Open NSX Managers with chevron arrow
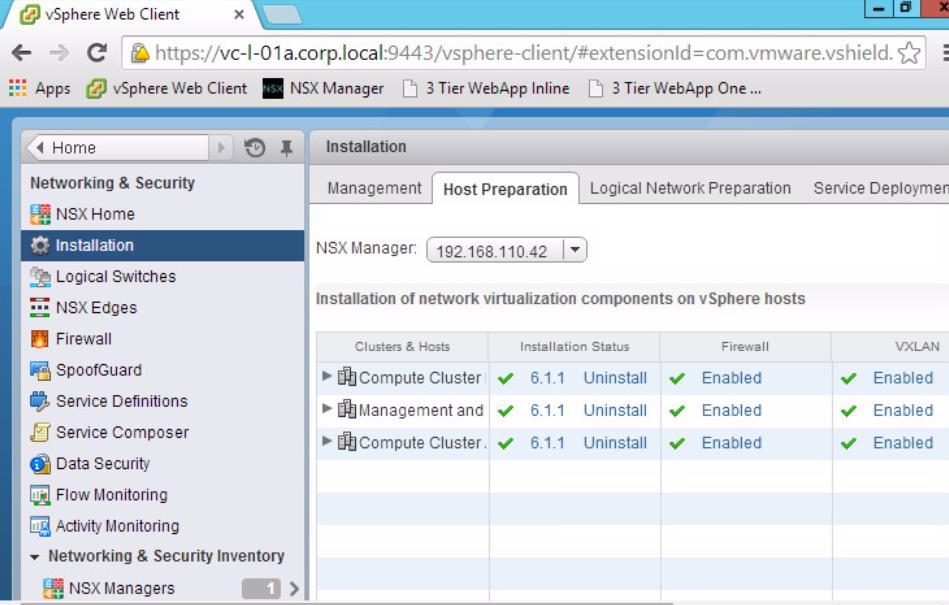The height and width of the screenshot is (605, 949). 294,588
